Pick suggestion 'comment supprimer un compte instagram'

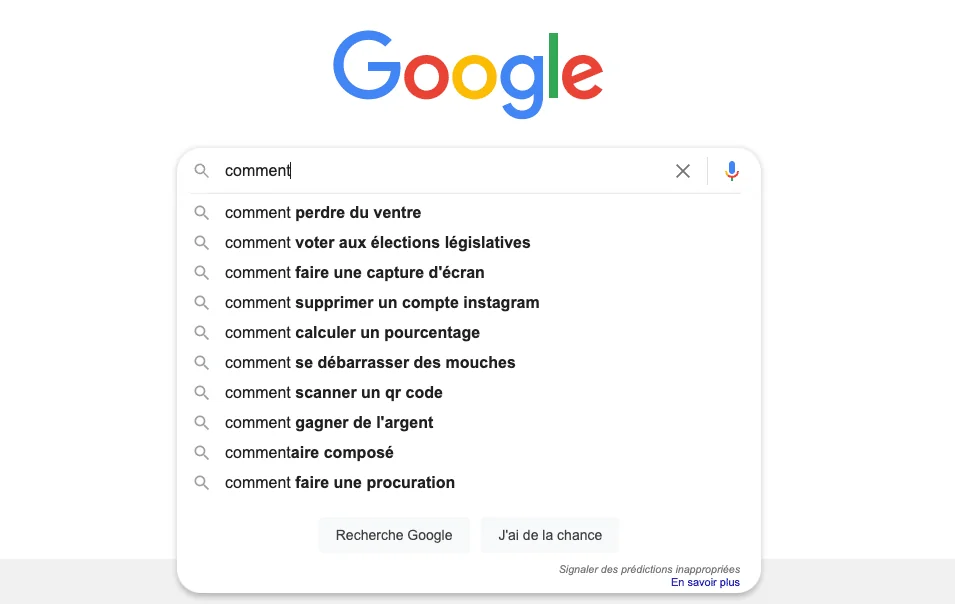tap(382, 303)
